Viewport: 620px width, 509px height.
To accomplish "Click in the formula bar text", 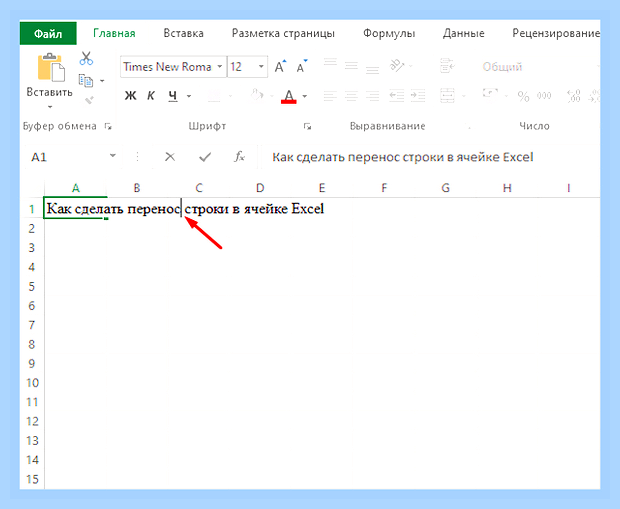I will point(403,157).
